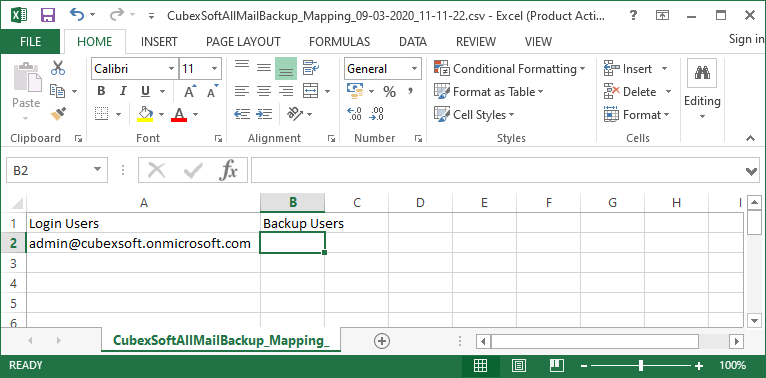Viewport: 766px width, 378px height.
Task: Increase decimal places
Action: pos(355,114)
